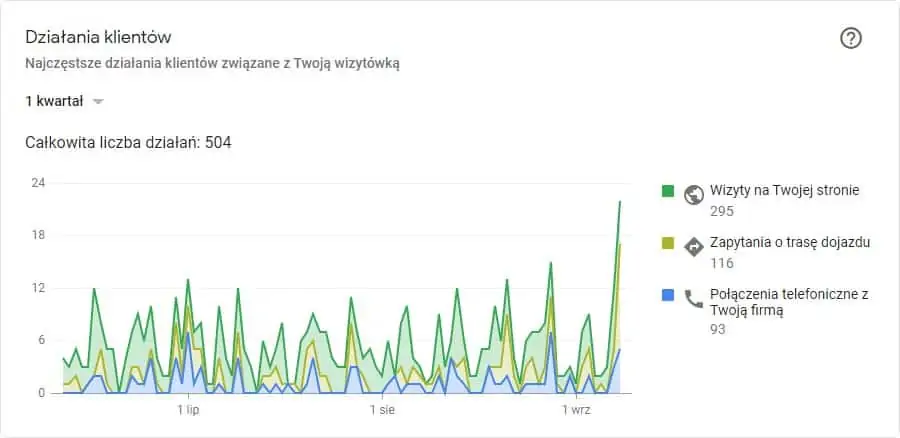Image resolution: width=900 pixels, height=438 pixels.
Task: Toggle green website visits series square
Action: (667, 190)
